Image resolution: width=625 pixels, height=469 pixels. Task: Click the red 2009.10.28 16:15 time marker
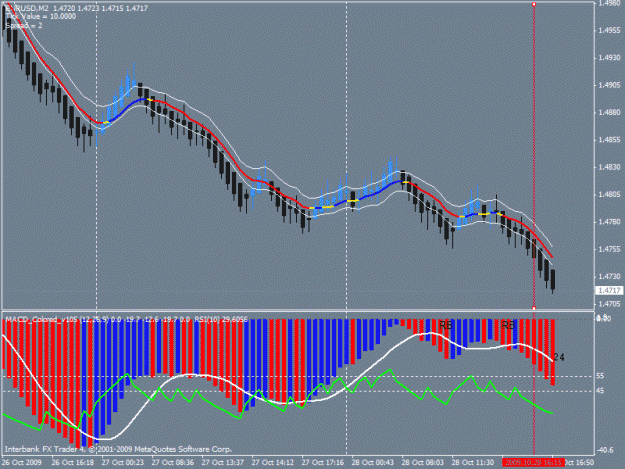pos(533,463)
